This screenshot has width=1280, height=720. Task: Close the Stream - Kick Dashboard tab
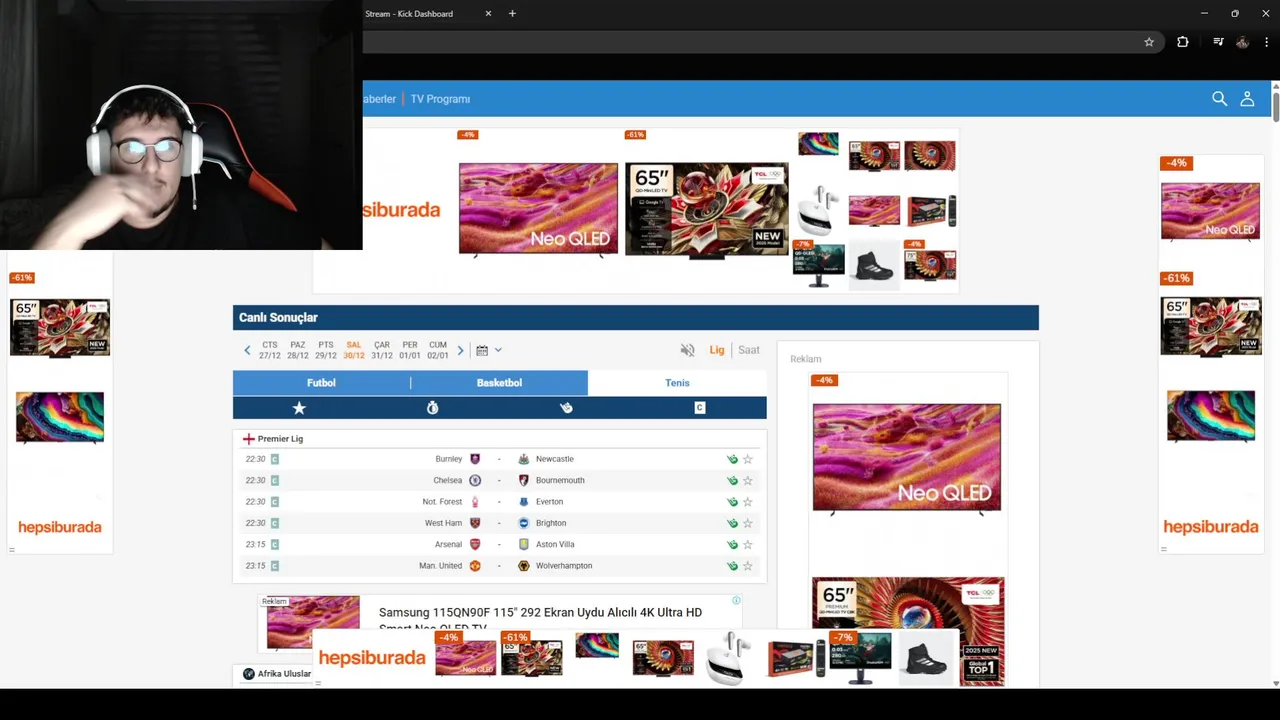(488, 14)
